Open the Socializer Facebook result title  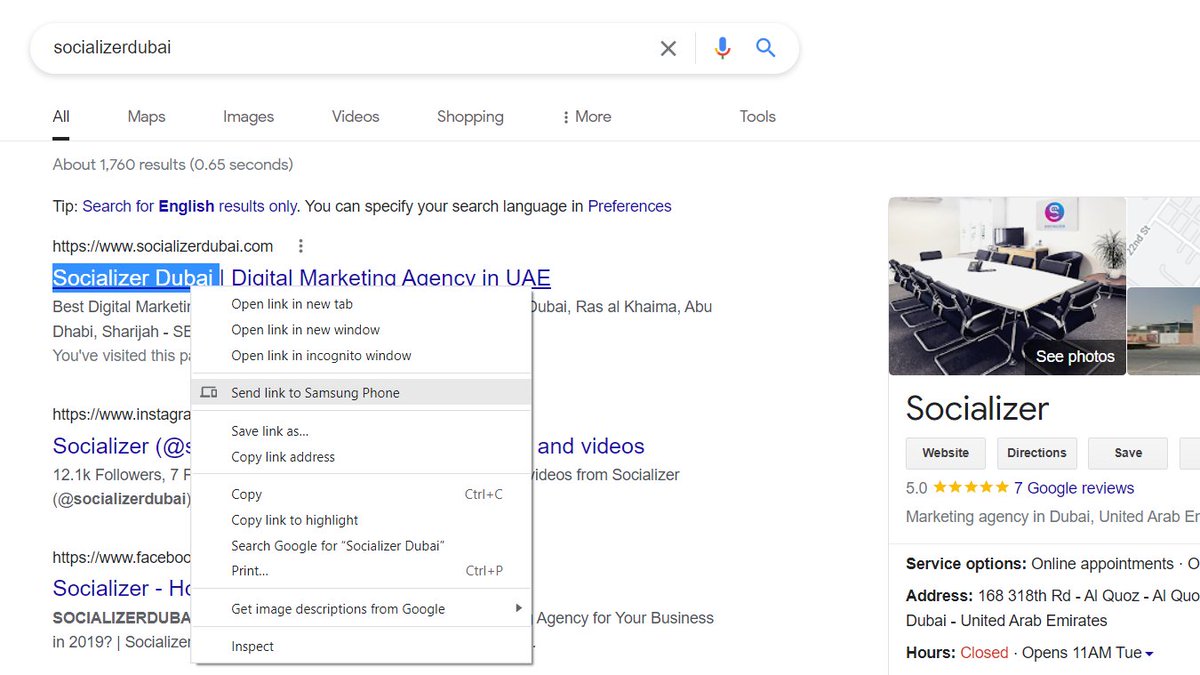(121, 588)
